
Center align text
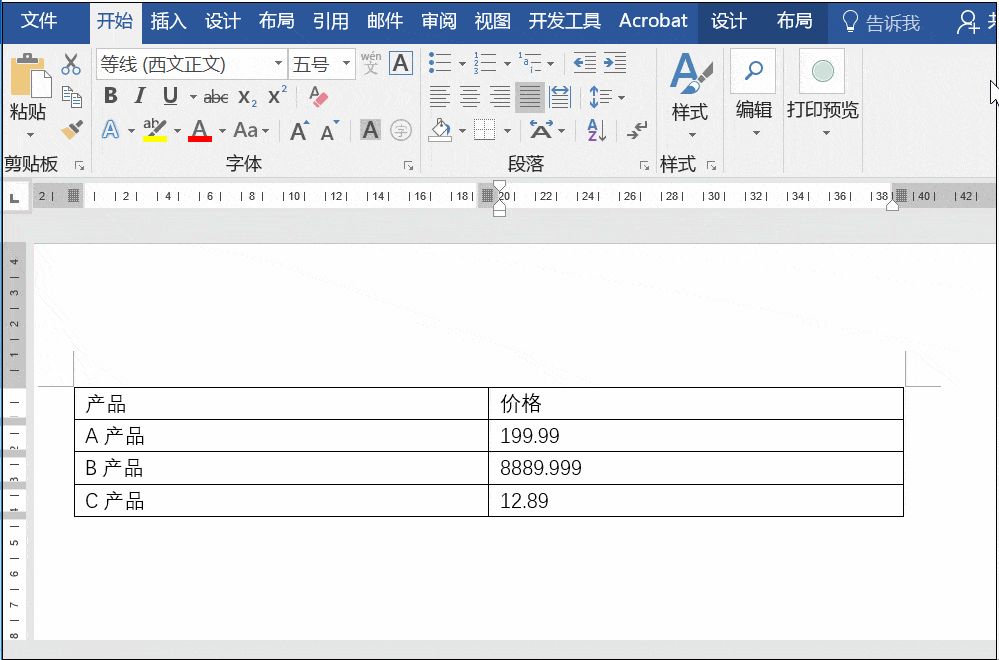[470, 97]
